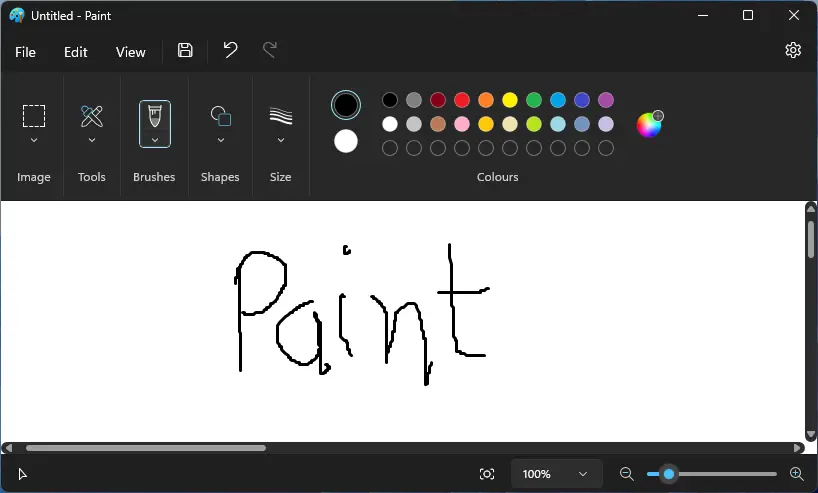Image resolution: width=818 pixels, height=493 pixels.
Task: Select Colour 2 white secondary swatch
Action: click(345, 141)
